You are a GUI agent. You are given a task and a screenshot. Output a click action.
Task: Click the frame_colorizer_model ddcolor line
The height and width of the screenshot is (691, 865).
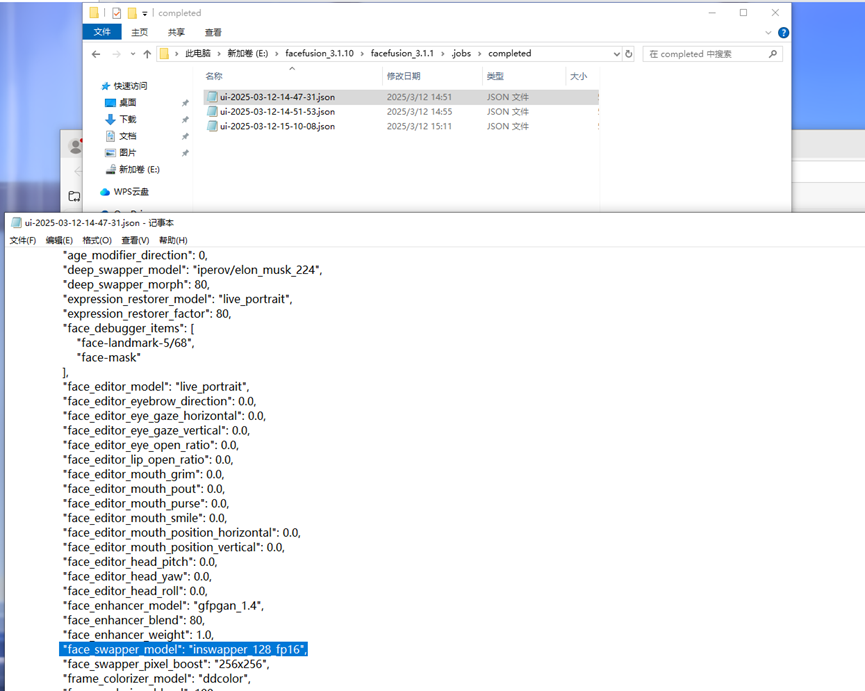coord(157,679)
